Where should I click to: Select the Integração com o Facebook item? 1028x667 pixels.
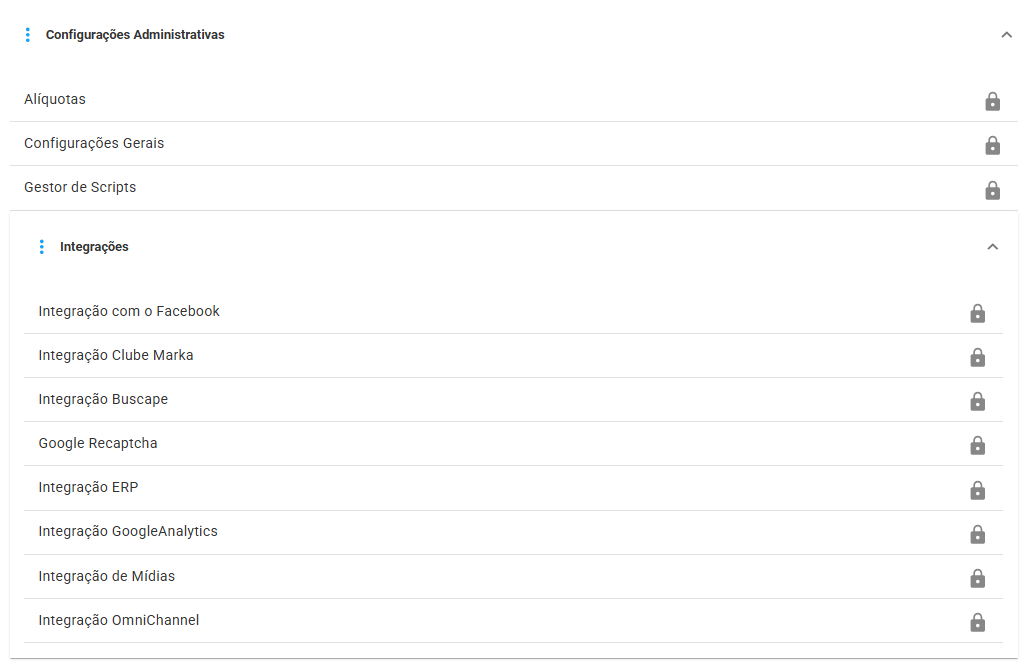coord(513,312)
